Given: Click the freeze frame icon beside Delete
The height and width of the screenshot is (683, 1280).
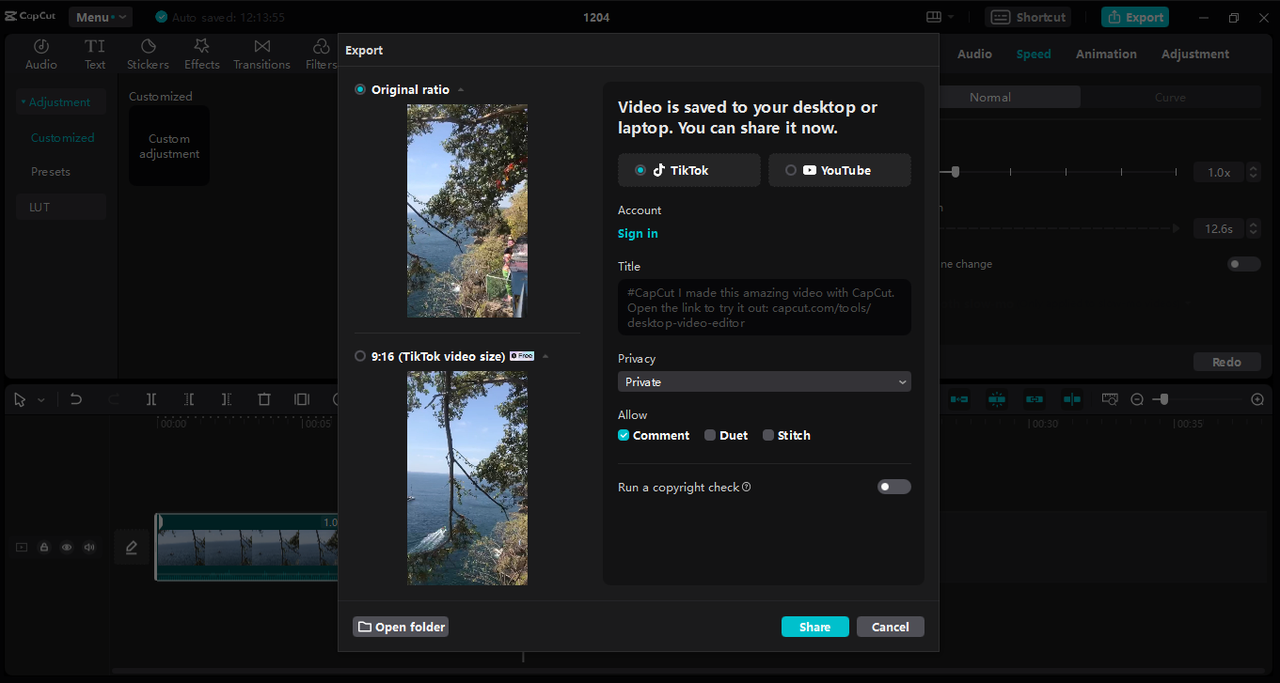Looking at the screenshot, I should (x=302, y=399).
